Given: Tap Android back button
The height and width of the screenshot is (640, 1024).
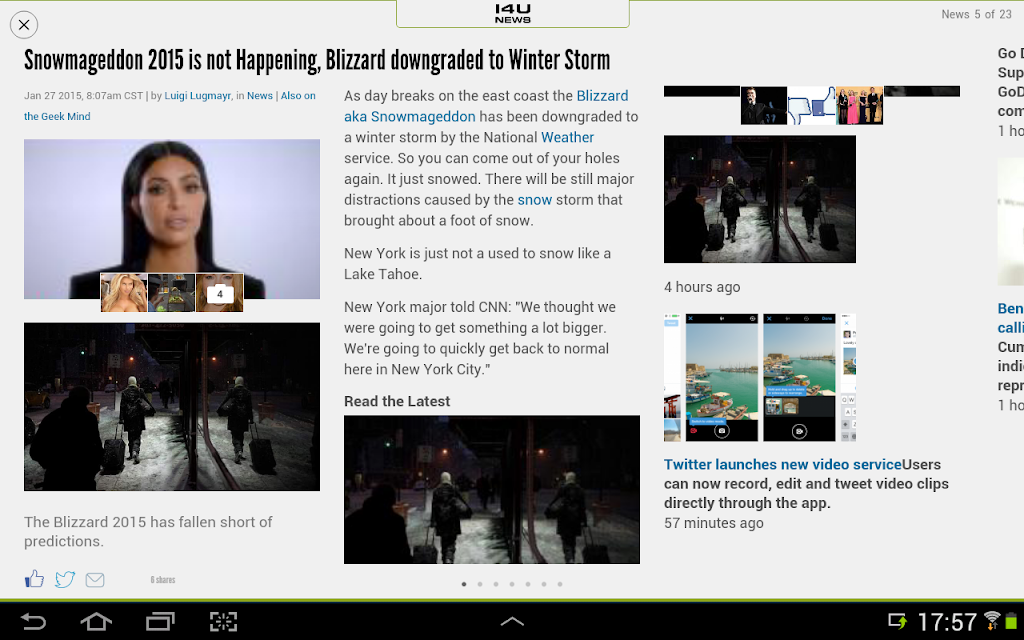Looking at the screenshot, I should click(x=33, y=621).
